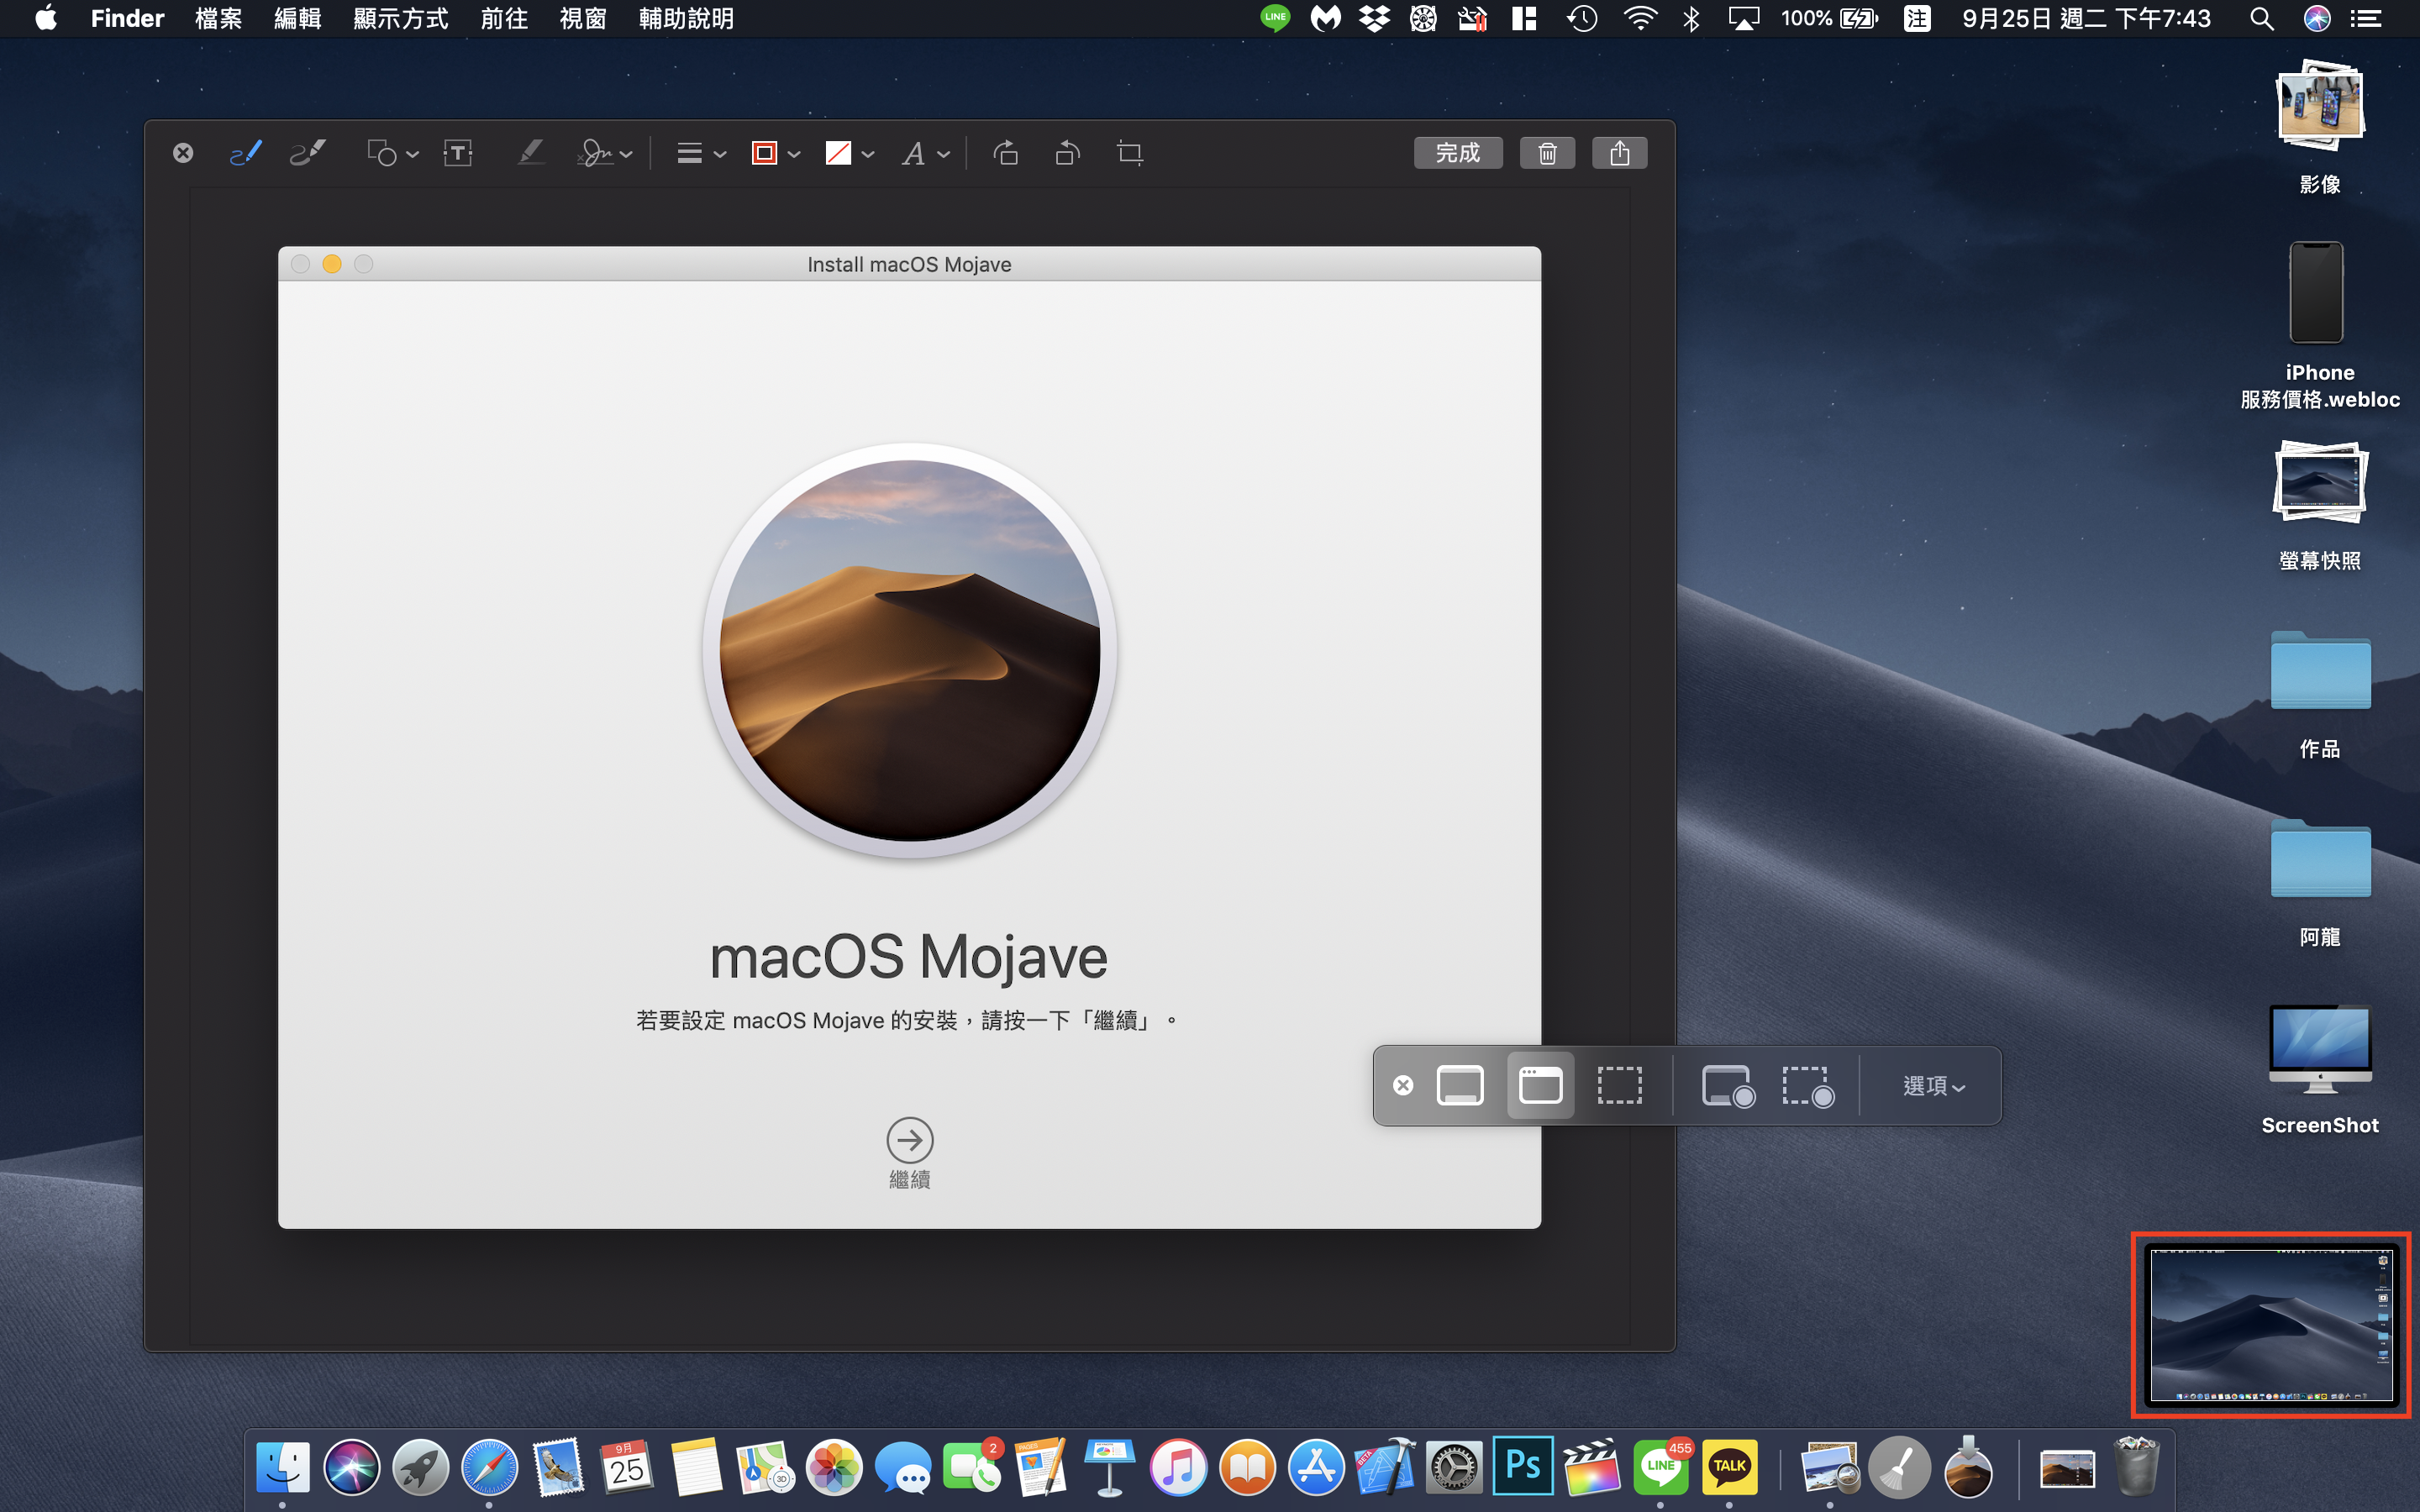Choose capture entire screen mode
The height and width of the screenshot is (1512, 2420).
click(1460, 1085)
